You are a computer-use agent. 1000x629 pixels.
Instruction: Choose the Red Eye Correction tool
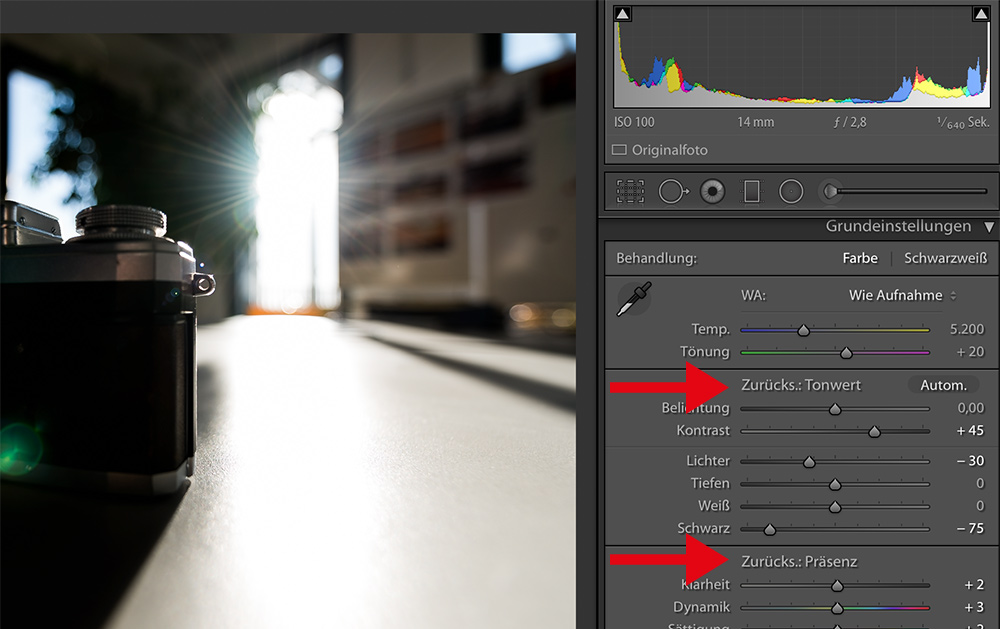pyautogui.click(x=712, y=191)
